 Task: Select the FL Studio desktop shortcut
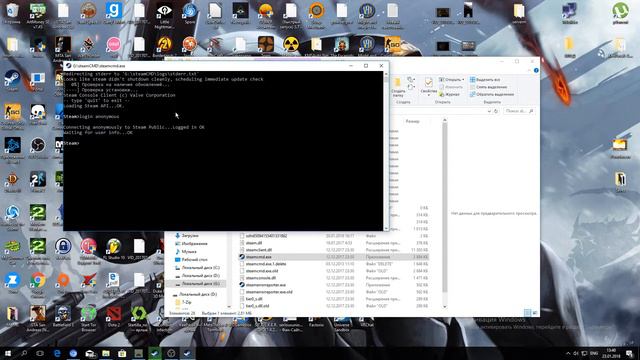pyautogui.click(x=113, y=248)
